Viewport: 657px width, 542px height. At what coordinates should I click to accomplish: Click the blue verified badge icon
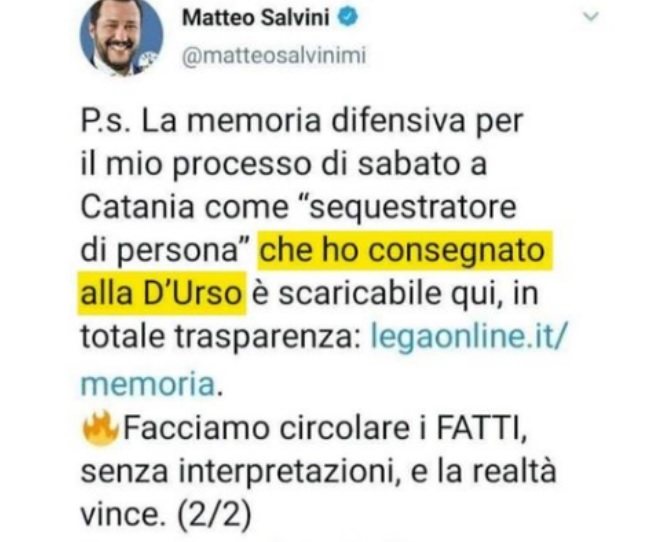pyautogui.click(x=348, y=17)
